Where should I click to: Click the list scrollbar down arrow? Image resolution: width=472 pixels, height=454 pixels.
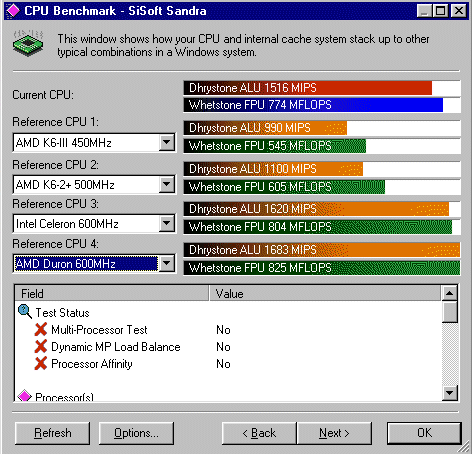tap(450, 393)
